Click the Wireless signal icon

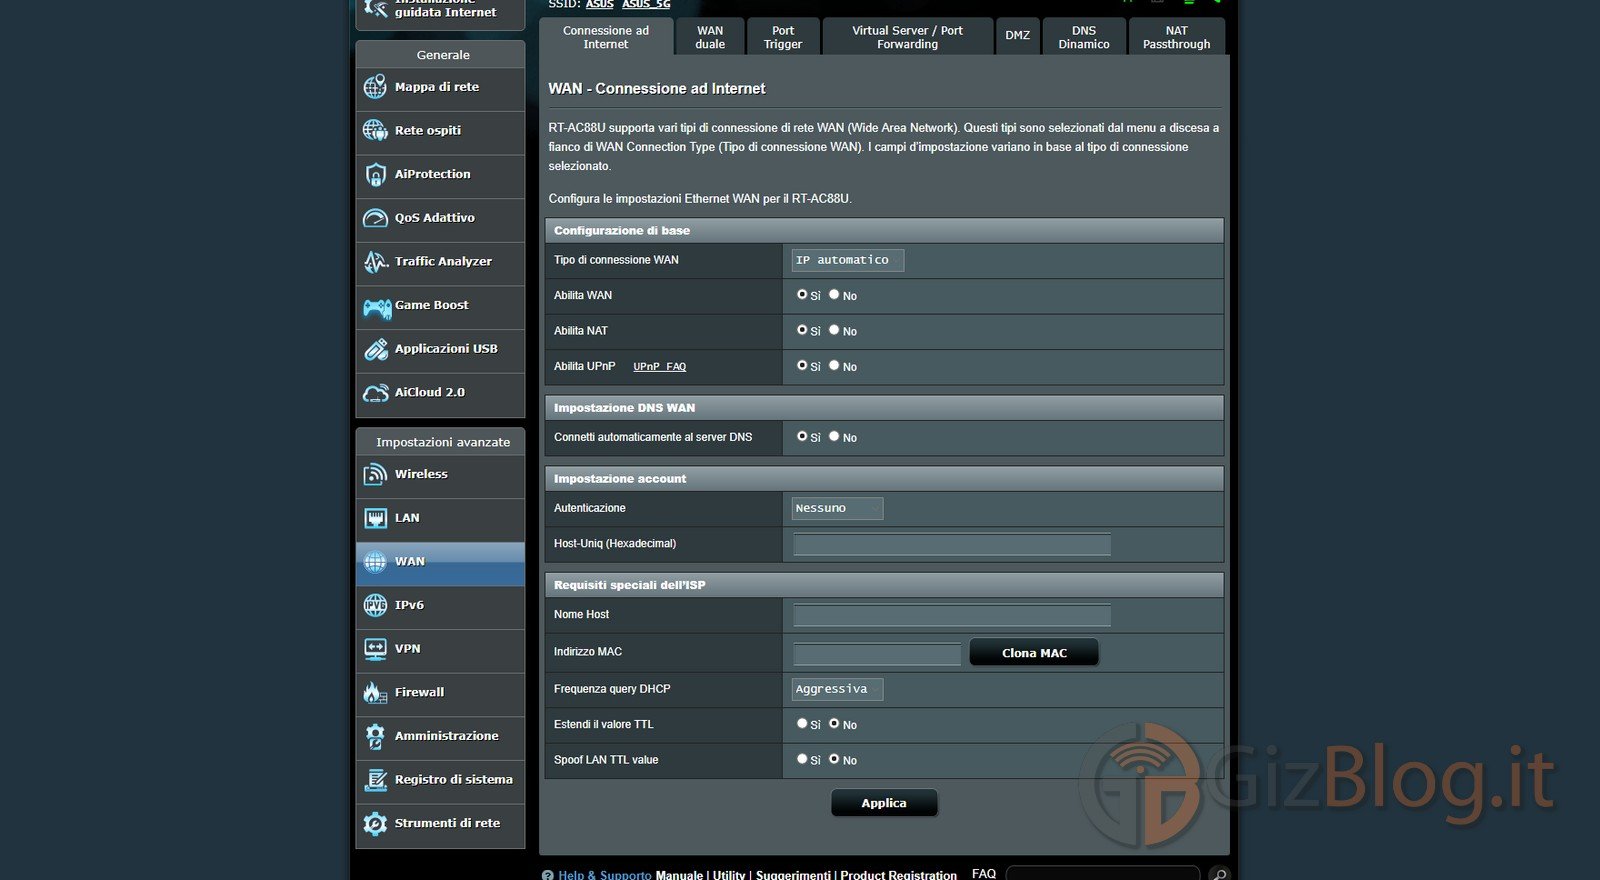[375, 474]
